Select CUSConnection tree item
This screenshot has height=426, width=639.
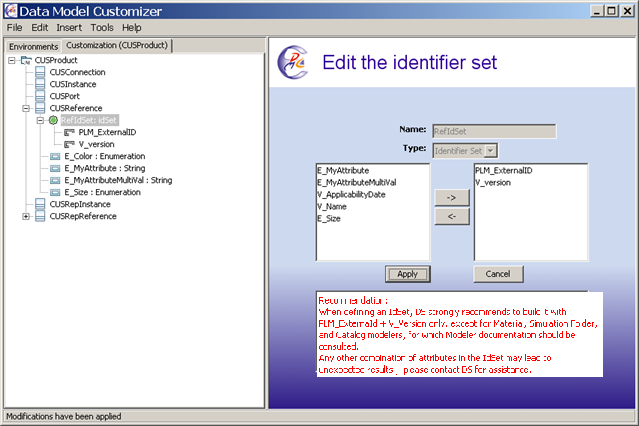click(x=77, y=72)
